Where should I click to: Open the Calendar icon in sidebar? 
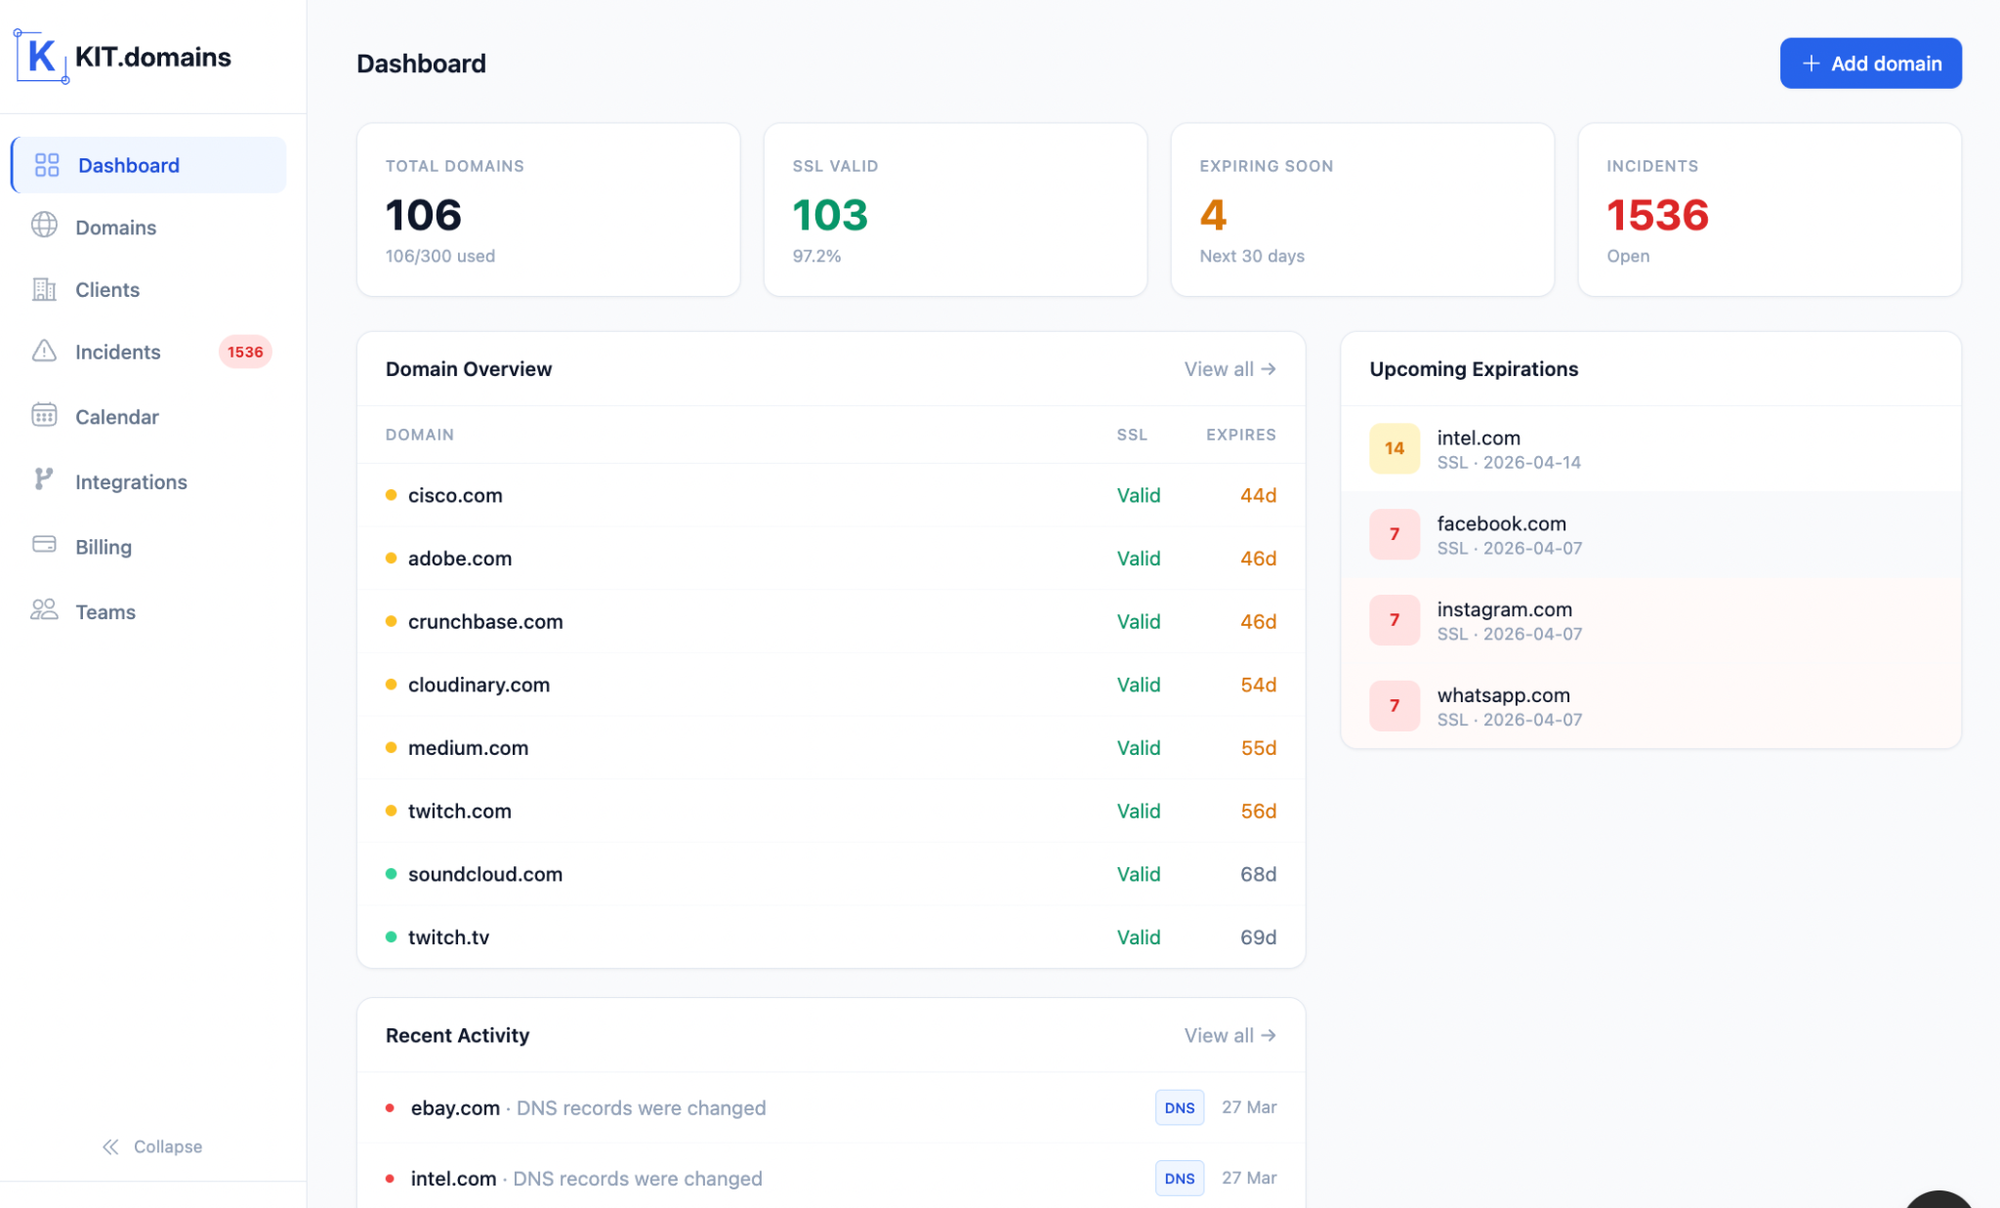pyautogui.click(x=44, y=416)
